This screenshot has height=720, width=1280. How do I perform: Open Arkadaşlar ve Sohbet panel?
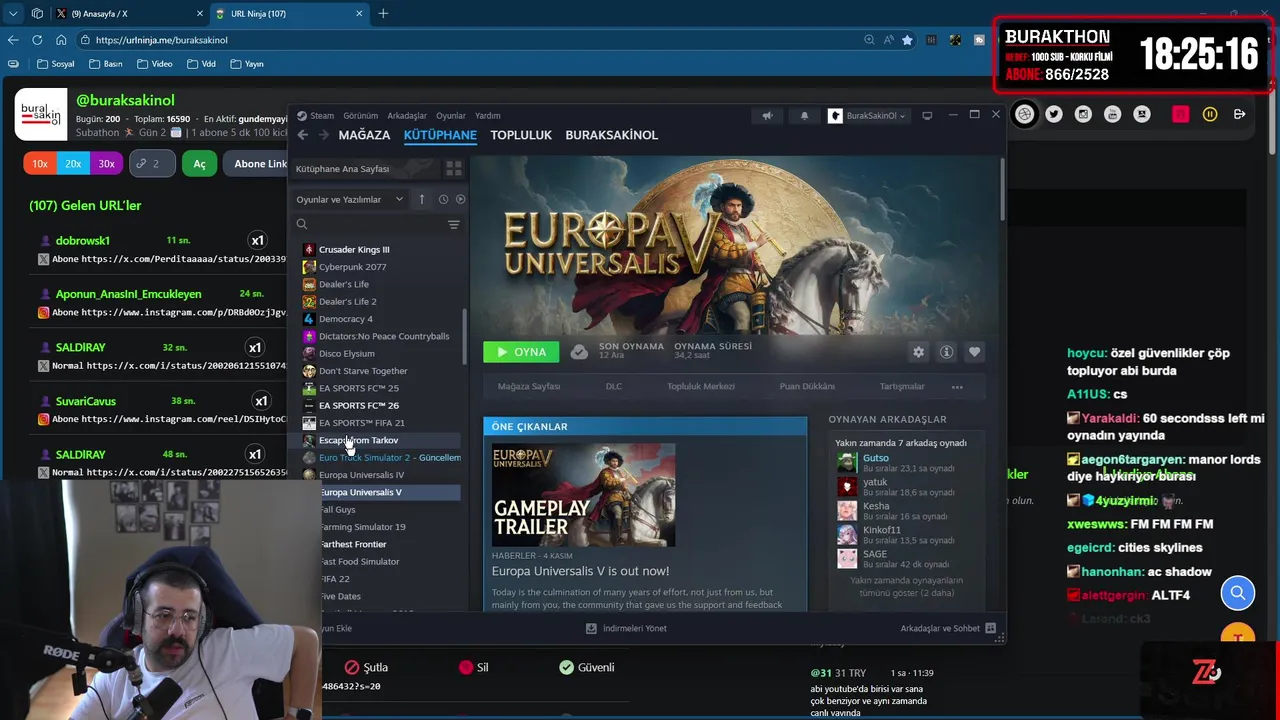point(948,628)
